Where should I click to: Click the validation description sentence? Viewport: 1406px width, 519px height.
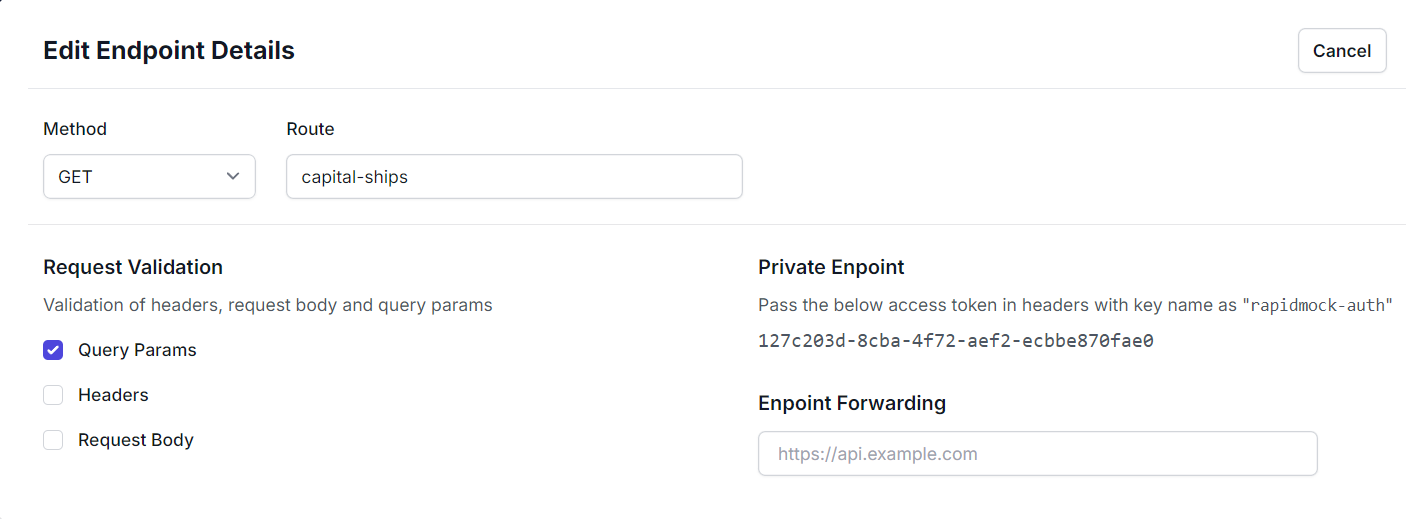[x=267, y=305]
